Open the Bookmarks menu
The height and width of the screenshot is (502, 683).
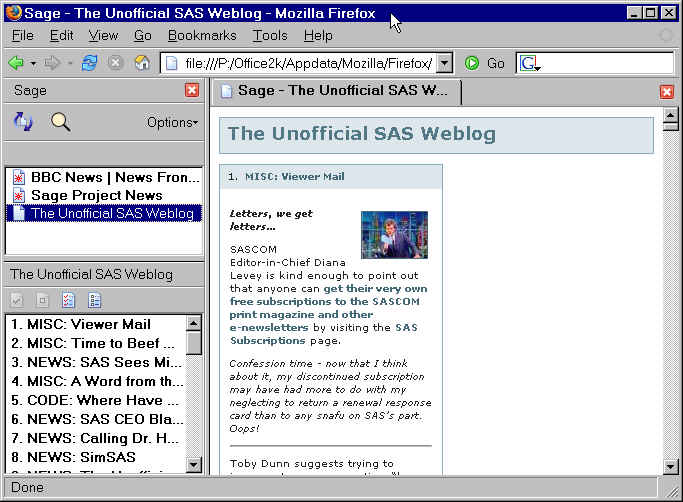tap(202, 35)
